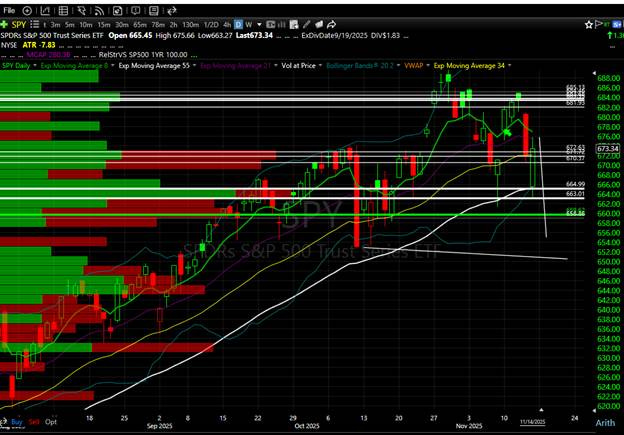Image resolution: width=624 pixels, height=435 pixels.
Task: Click the green 658.86 horizontal level label
Action: click(x=575, y=214)
